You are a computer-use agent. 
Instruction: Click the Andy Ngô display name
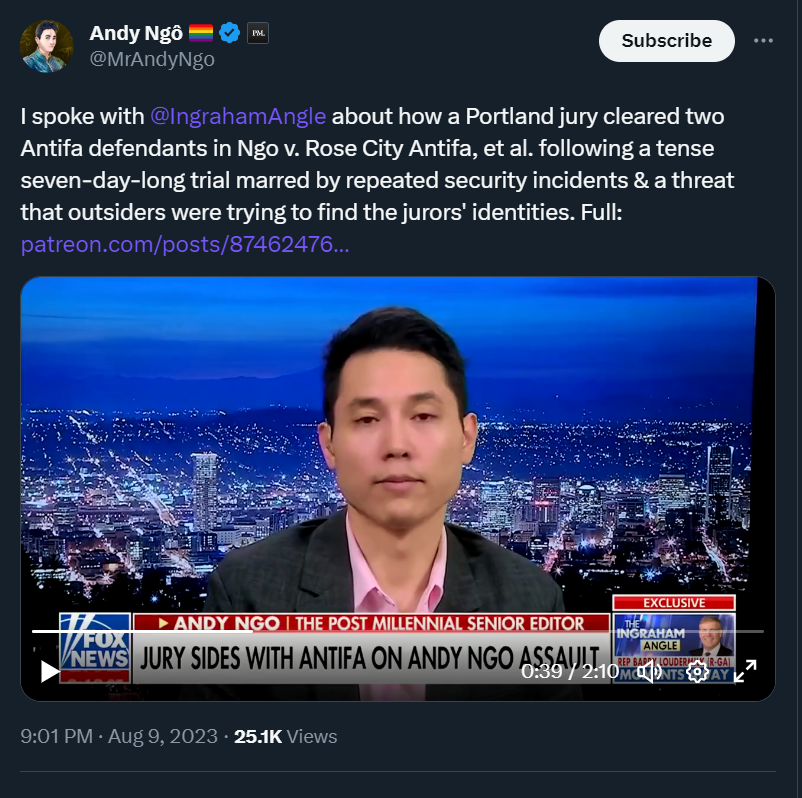tap(136, 33)
